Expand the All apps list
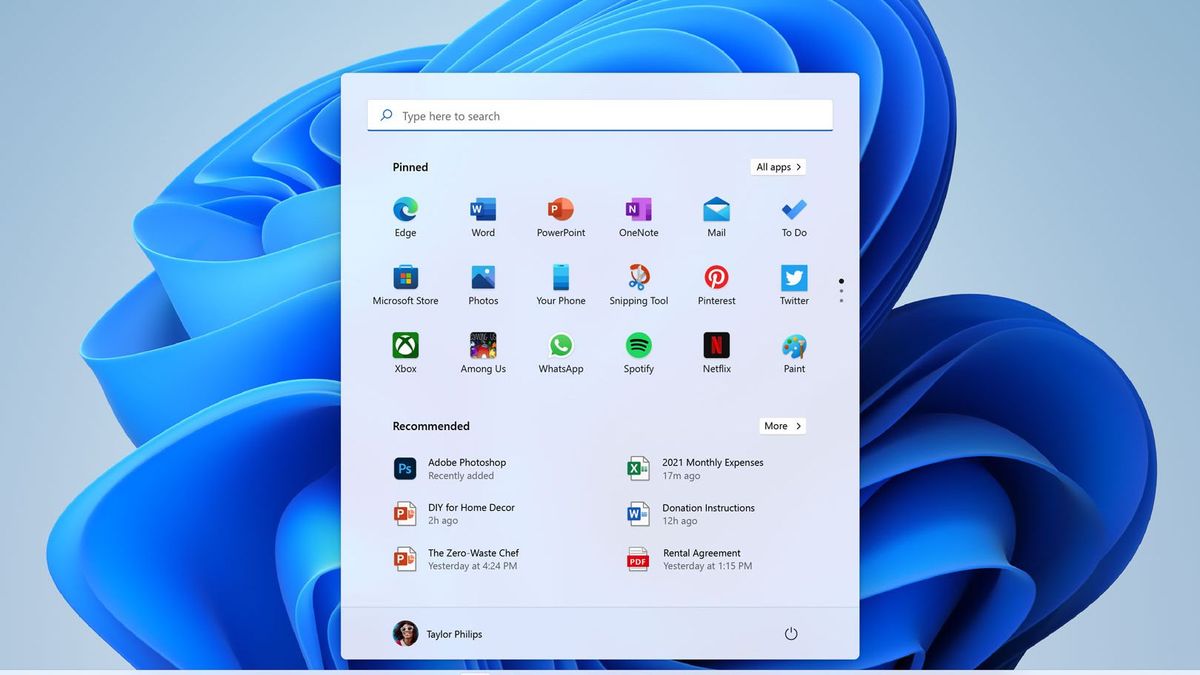Screen dimensions: 1200x675 pyautogui.click(x=778, y=167)
